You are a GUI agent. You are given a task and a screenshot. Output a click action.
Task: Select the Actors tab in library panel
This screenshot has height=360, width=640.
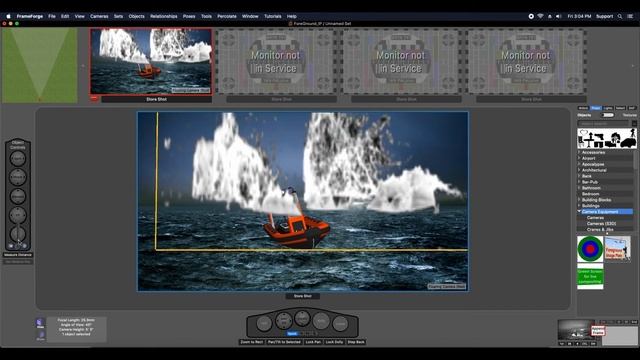(583, 108)
